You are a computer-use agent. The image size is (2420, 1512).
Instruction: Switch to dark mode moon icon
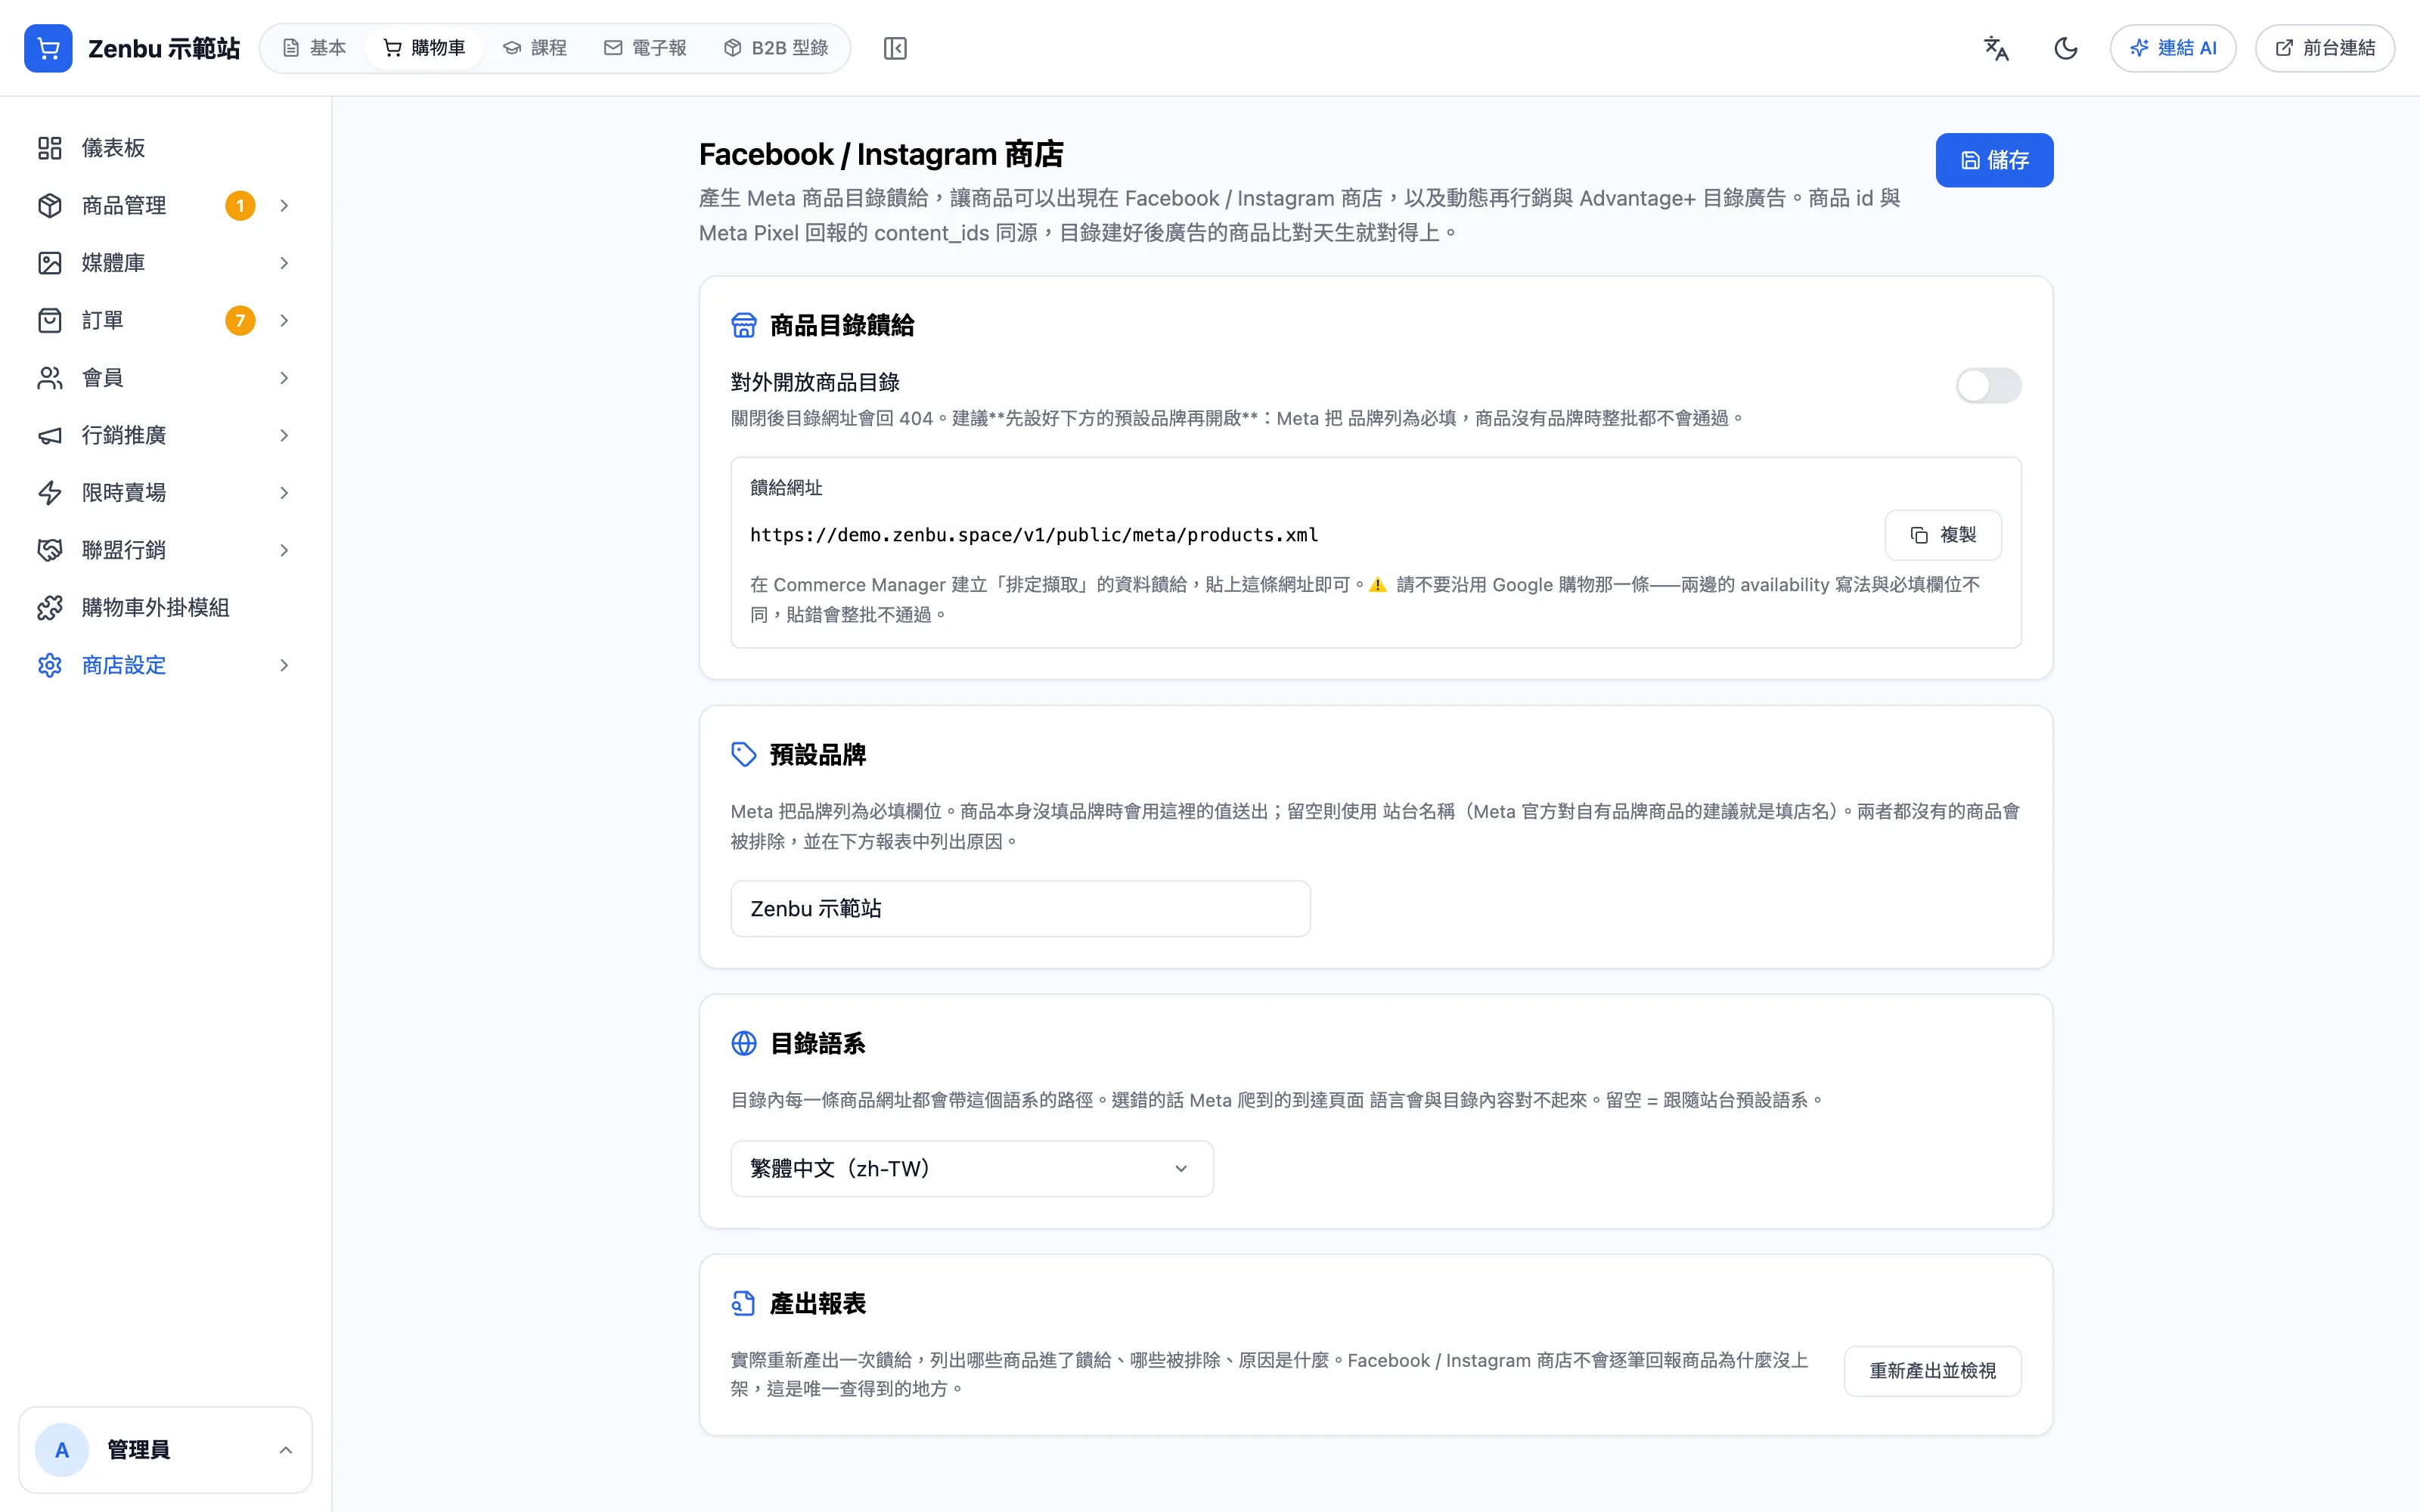pyautogui.click(x=2066, y=48)
